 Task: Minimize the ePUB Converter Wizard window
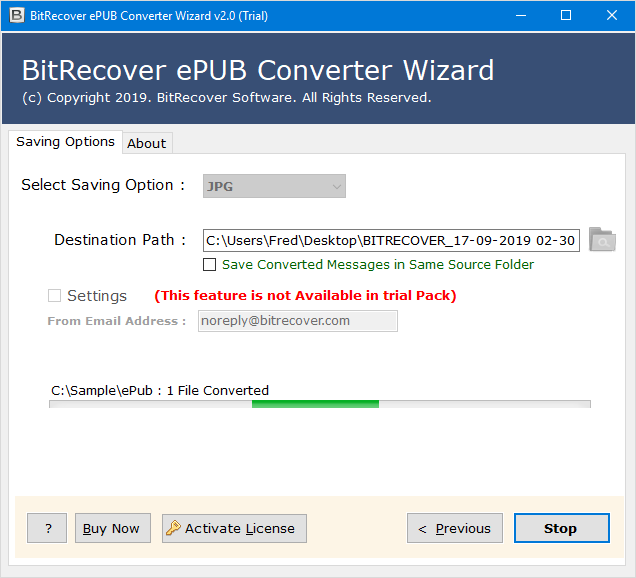click(521, 15)
